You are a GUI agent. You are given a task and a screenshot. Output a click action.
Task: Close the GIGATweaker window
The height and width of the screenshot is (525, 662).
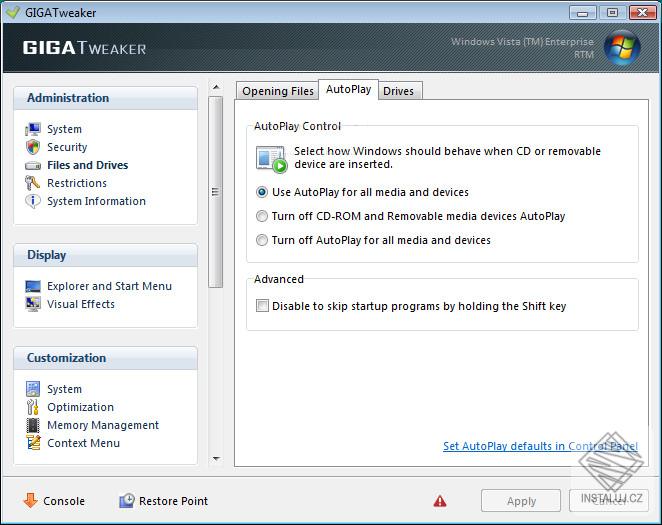pyautogui.click(x=642, y=13)
